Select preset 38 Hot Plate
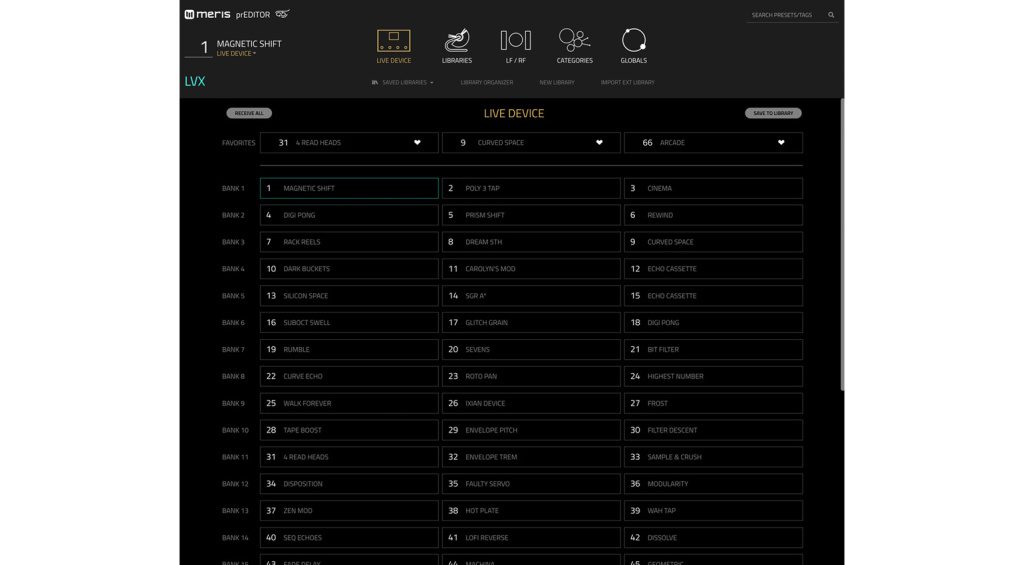Viewport: 1024px width, 565px height. (531, 511)
